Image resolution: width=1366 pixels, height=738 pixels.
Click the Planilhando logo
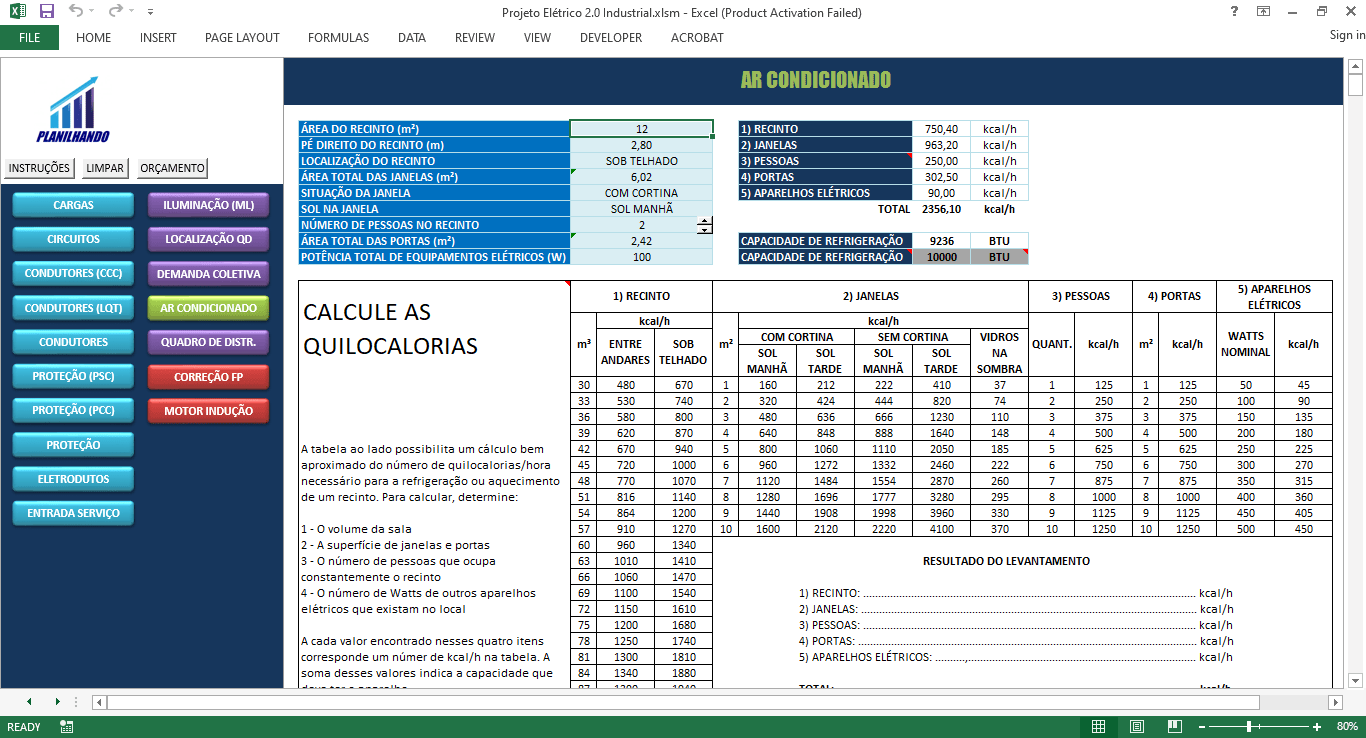point(73,108)
